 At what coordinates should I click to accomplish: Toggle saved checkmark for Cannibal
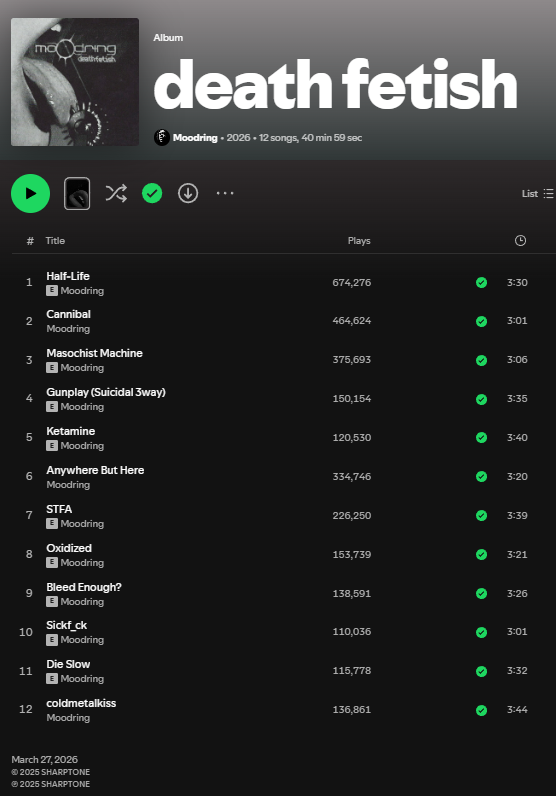481,321
